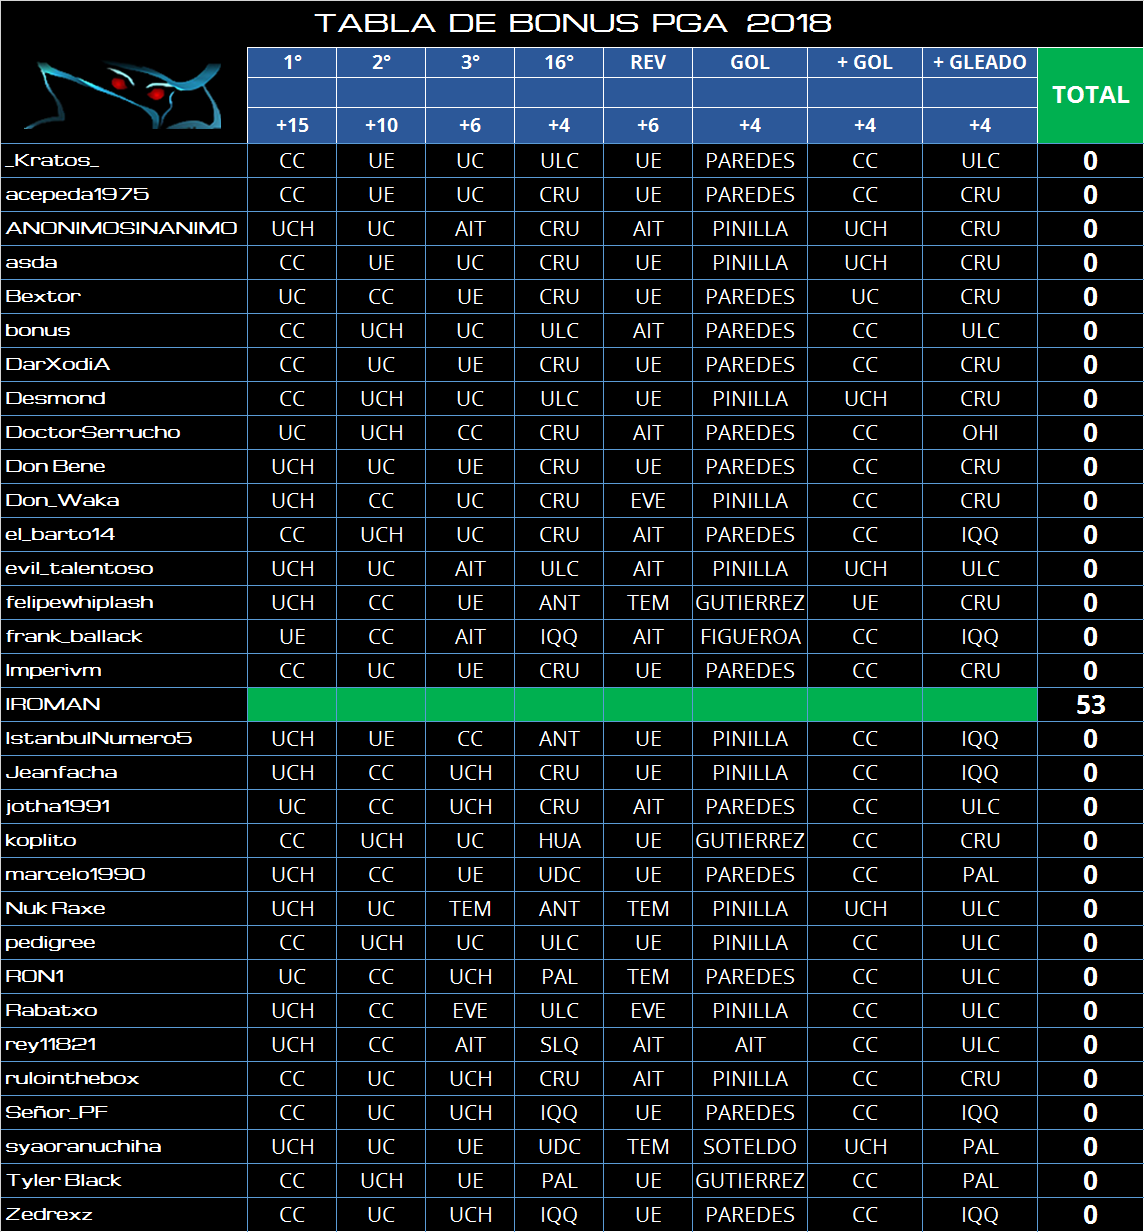
Task: Select the +10 points cell
Action: tap(381, 125)
